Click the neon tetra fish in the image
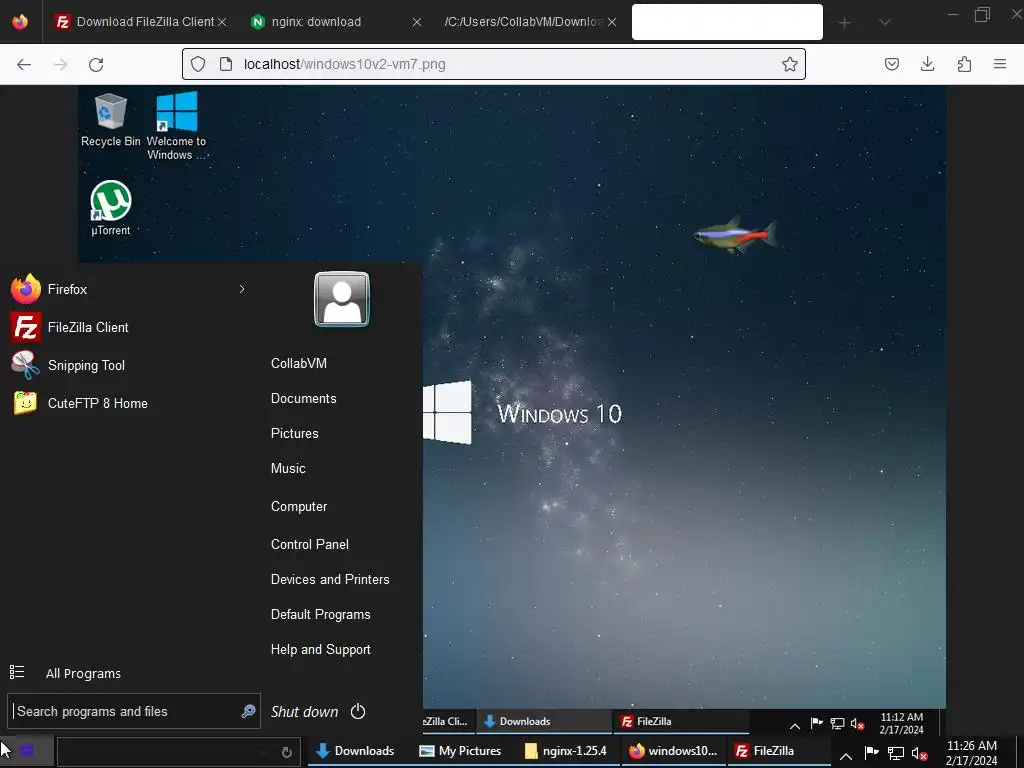The width and height of the screenshot is (1024, 768). point(735,234)
